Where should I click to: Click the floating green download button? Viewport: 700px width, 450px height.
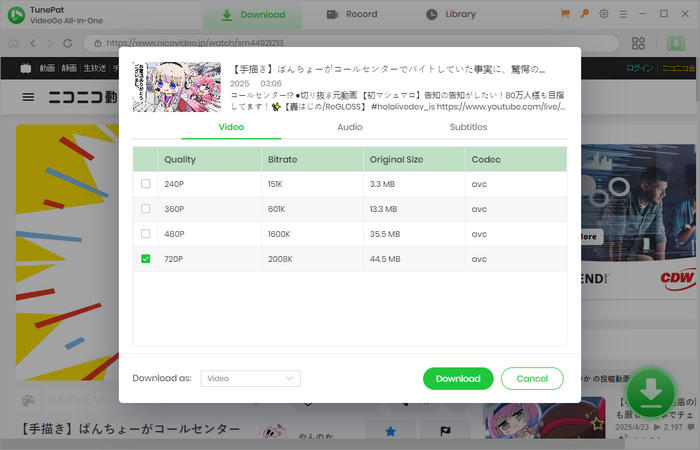pyautogui.click(x=650, y=393)
